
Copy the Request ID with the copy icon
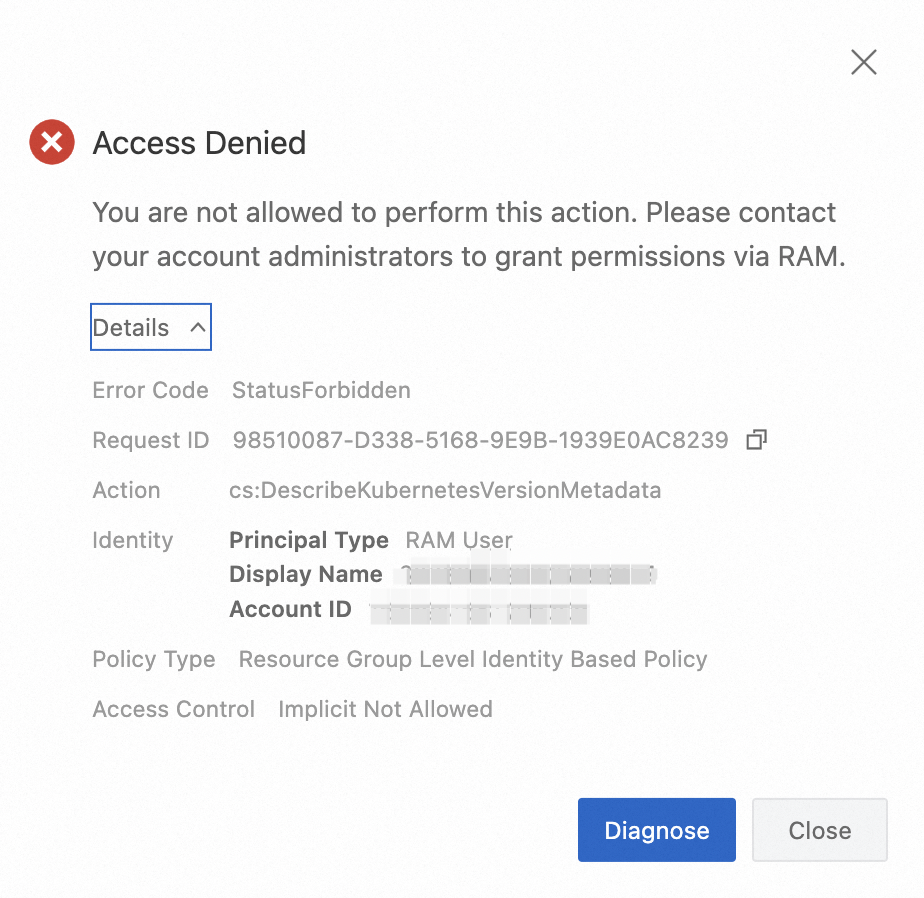click(756, 440)
